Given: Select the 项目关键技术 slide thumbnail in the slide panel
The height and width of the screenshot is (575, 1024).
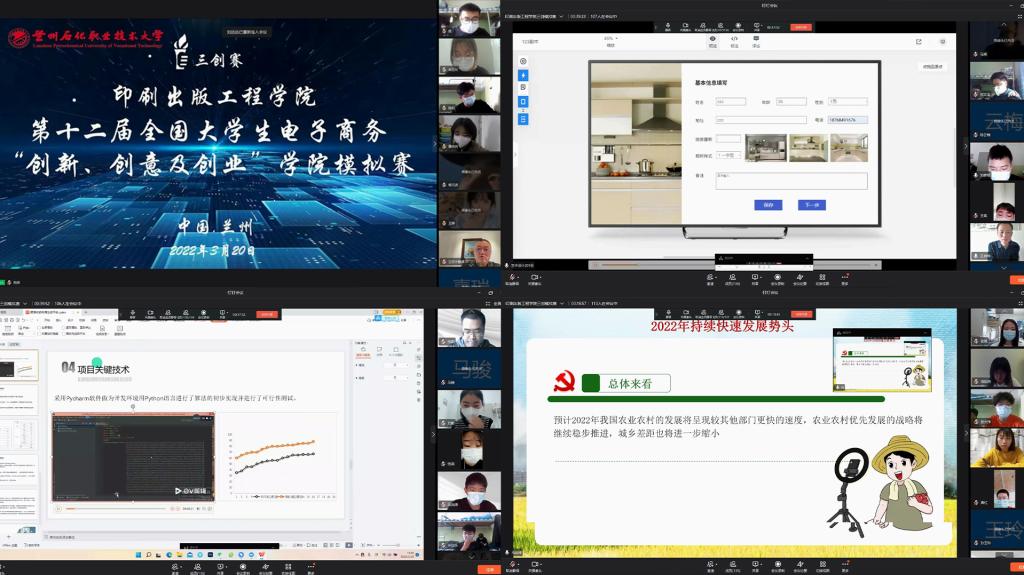Looking at the screenshot, I should pyautogui.click(x=20, y=365).
